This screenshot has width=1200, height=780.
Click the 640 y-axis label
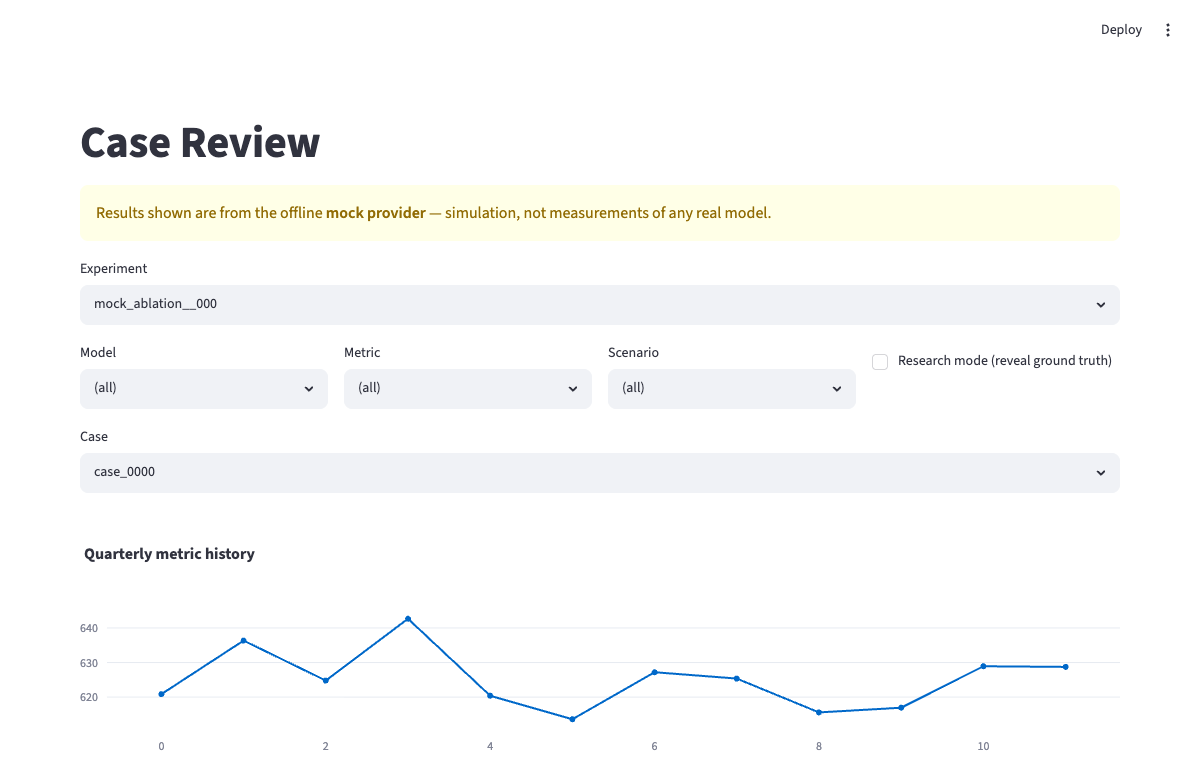pyautogui.click(x=89, y=628)
